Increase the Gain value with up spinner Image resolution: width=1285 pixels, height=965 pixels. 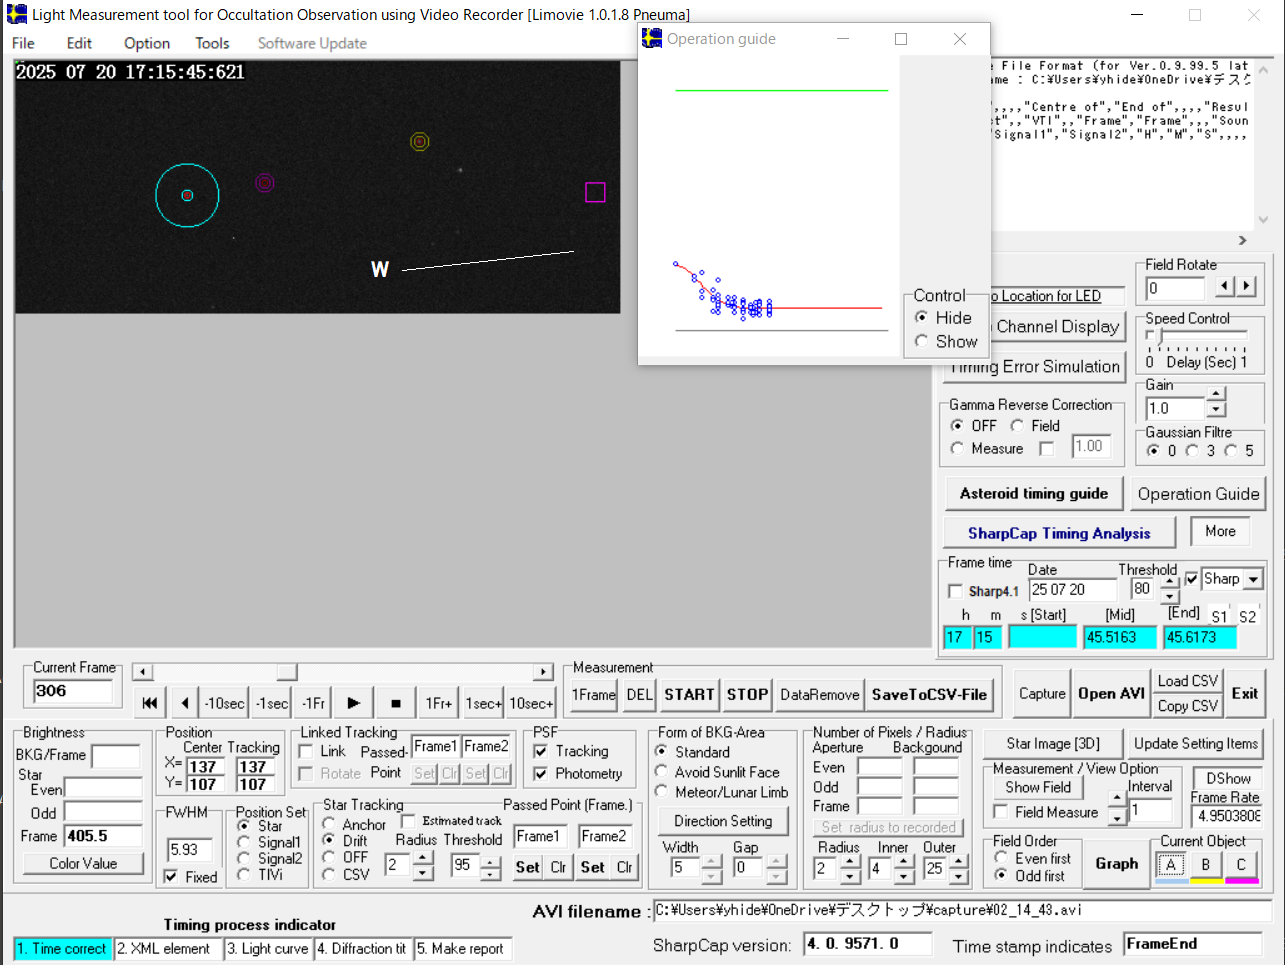coord(1216,394)
